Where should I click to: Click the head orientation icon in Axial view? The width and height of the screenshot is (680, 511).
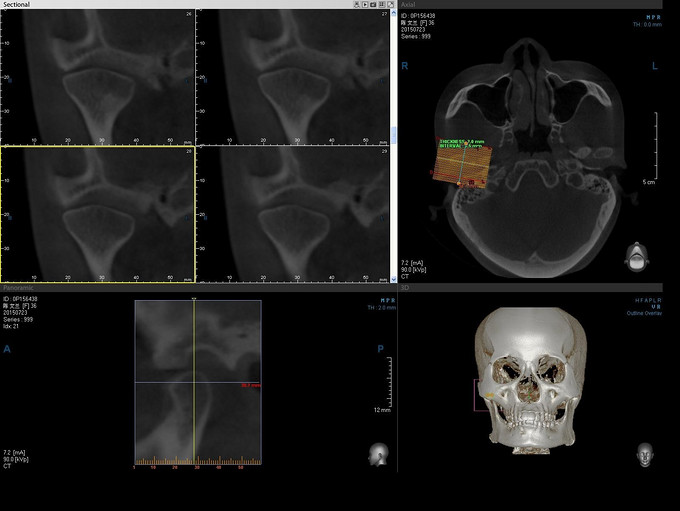(635, 257)
